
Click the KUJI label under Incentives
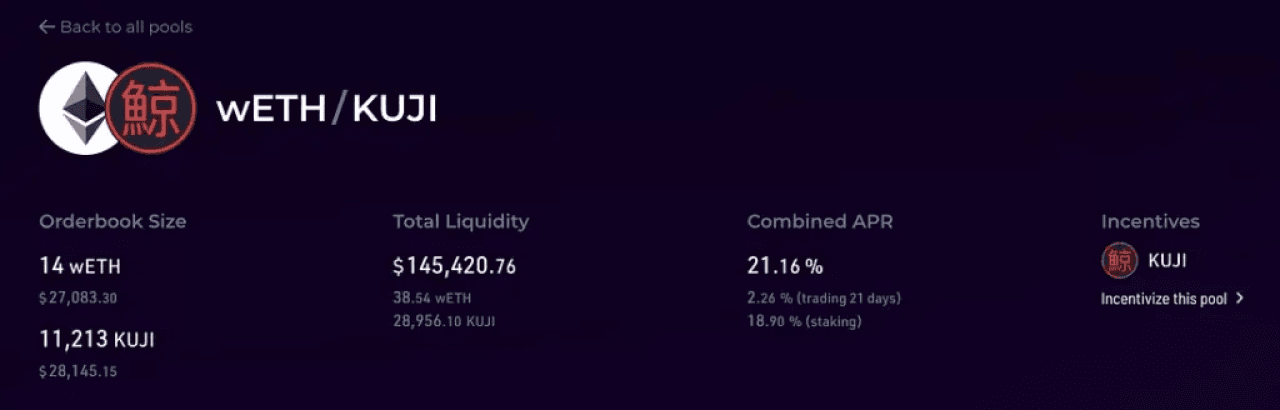coord(1167,262)
